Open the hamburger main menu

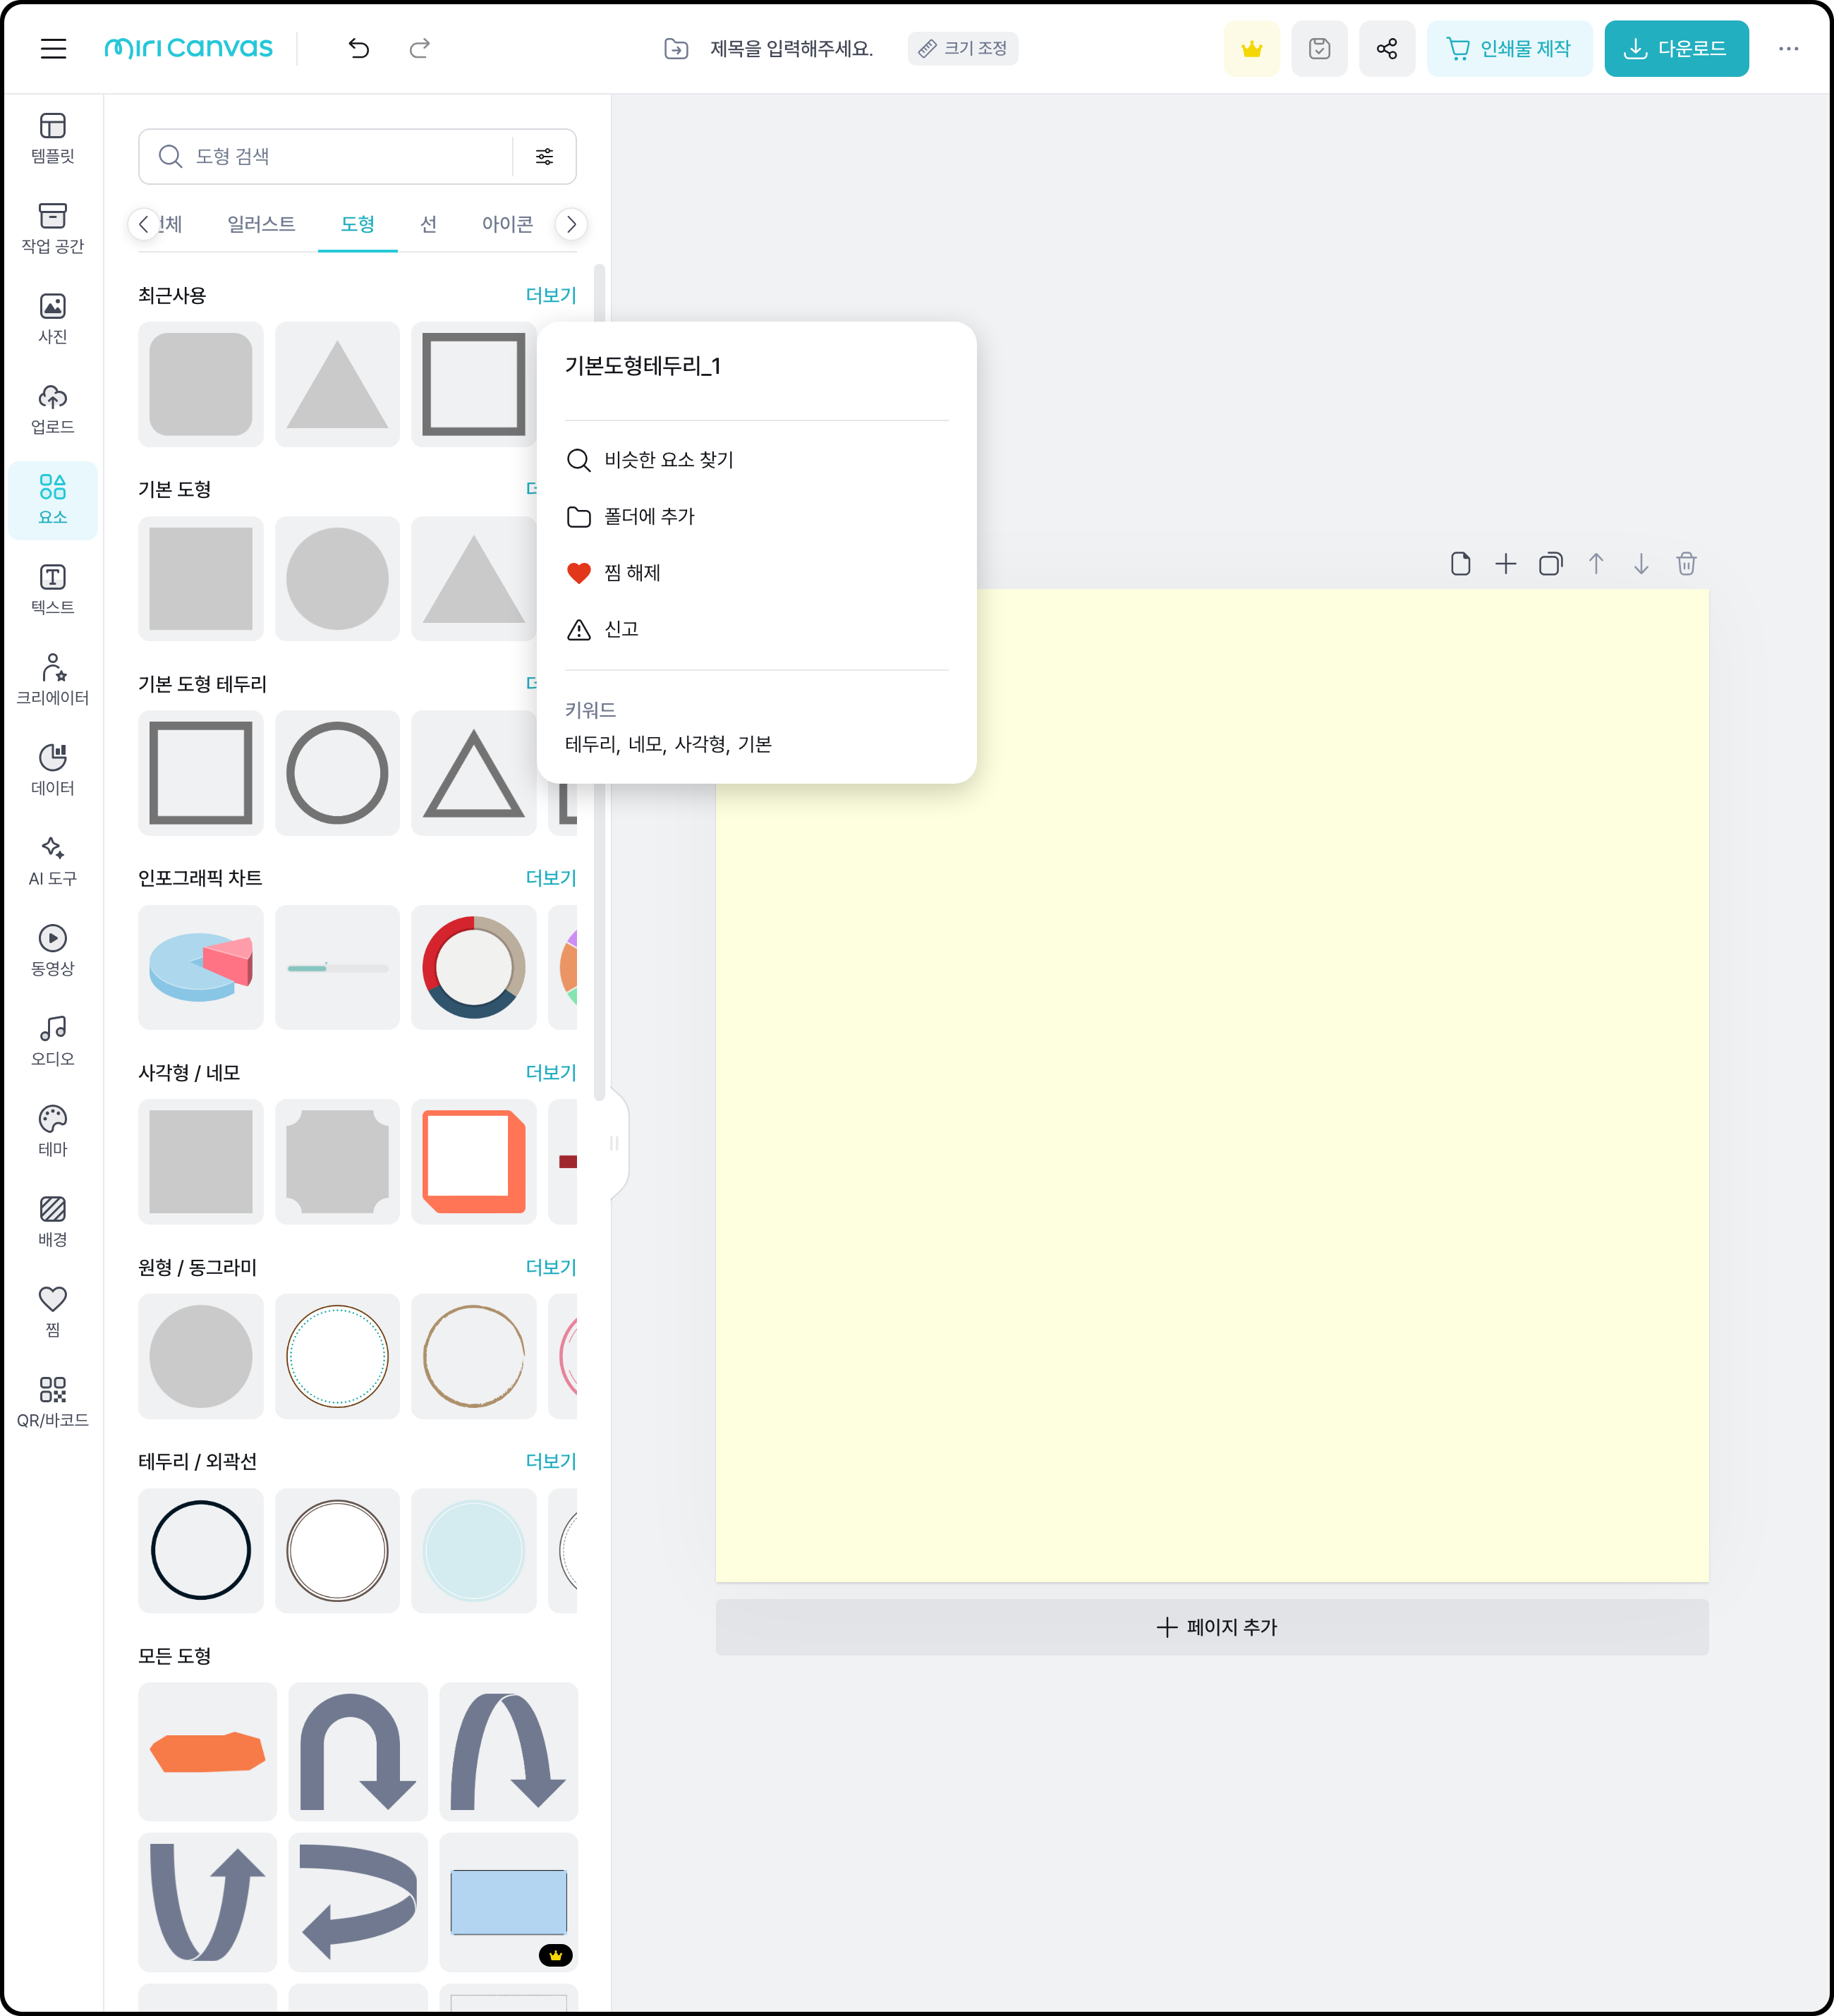(x=53, y=48)
